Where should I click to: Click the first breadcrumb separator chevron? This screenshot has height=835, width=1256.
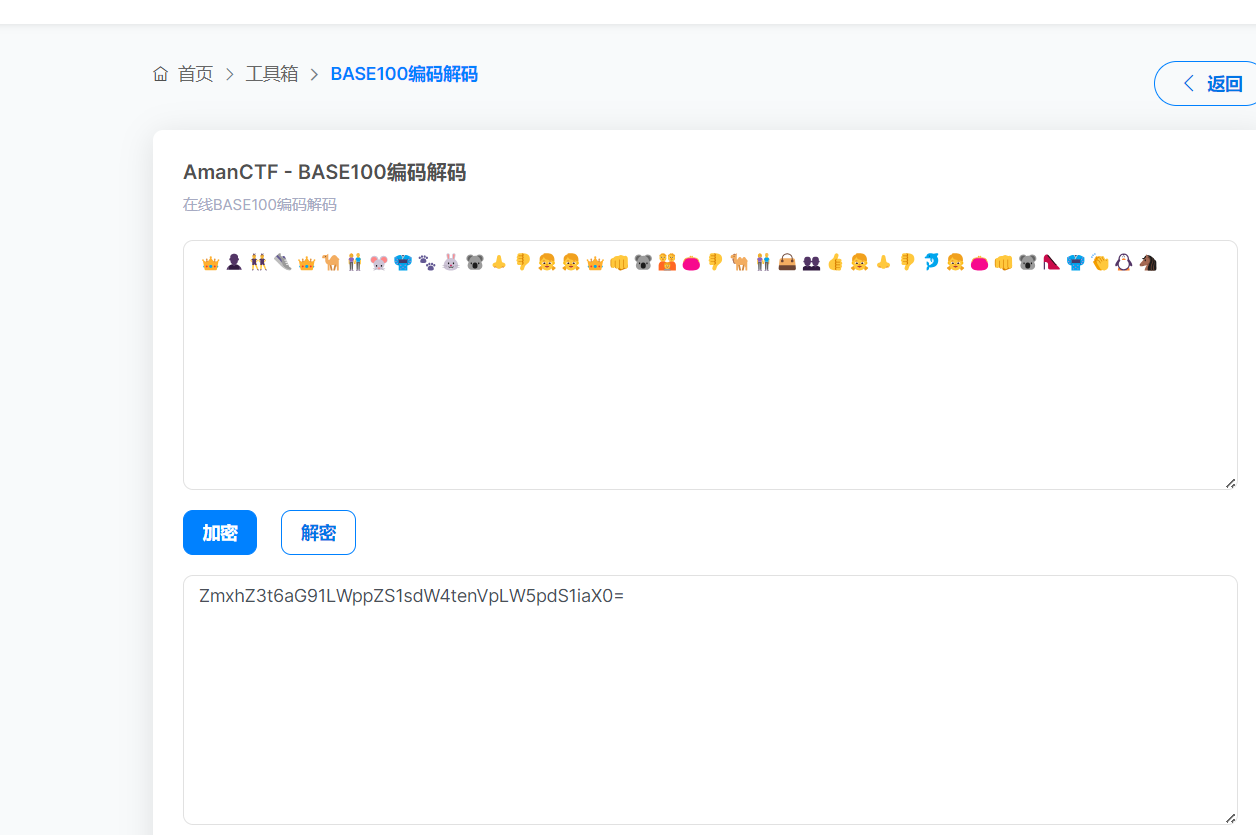[x=230, y=74]
